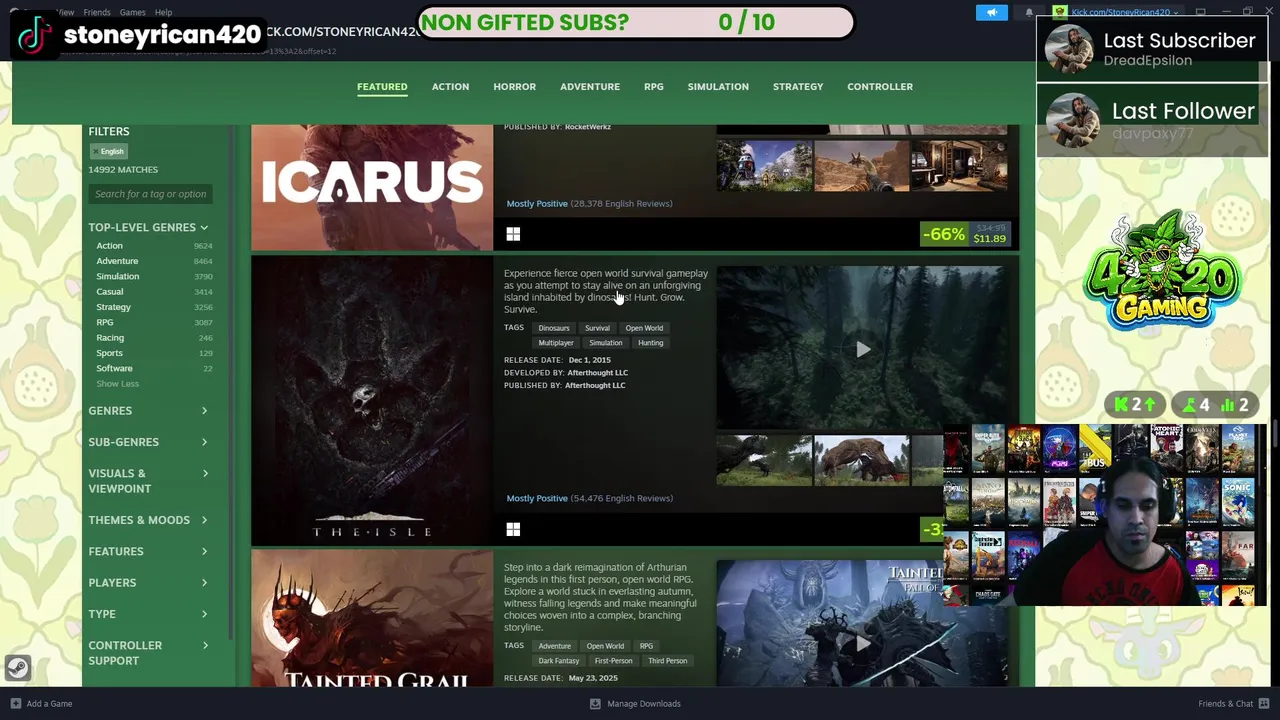Open The Isle Mostly Positive reviews link
The height and width of the screenshot is (720, 1280).
click(589, 498)
